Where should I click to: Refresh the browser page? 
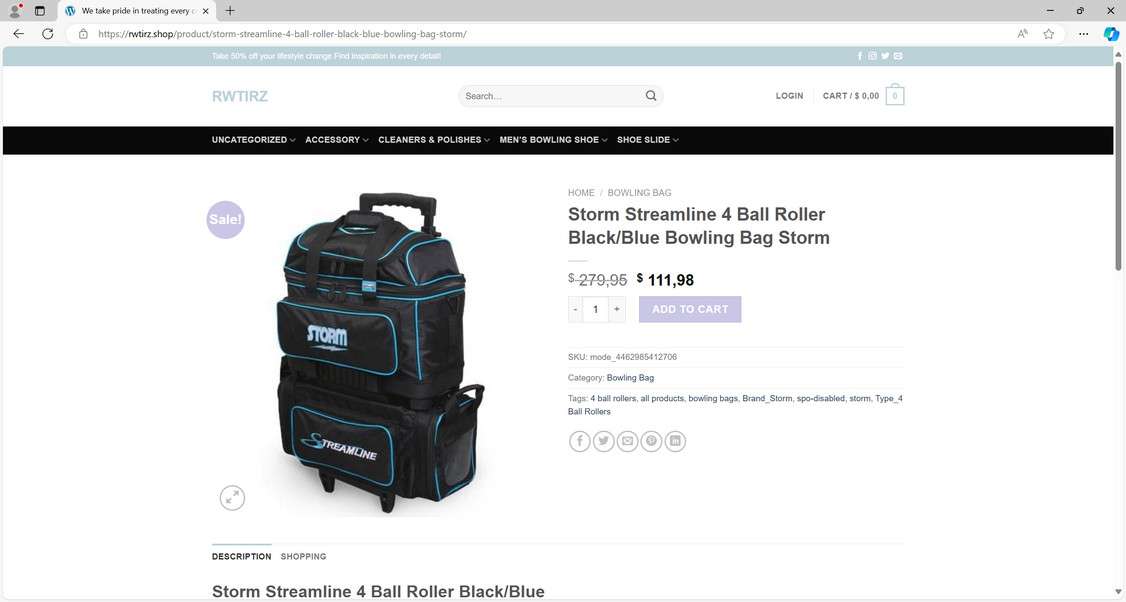(47, 34)
